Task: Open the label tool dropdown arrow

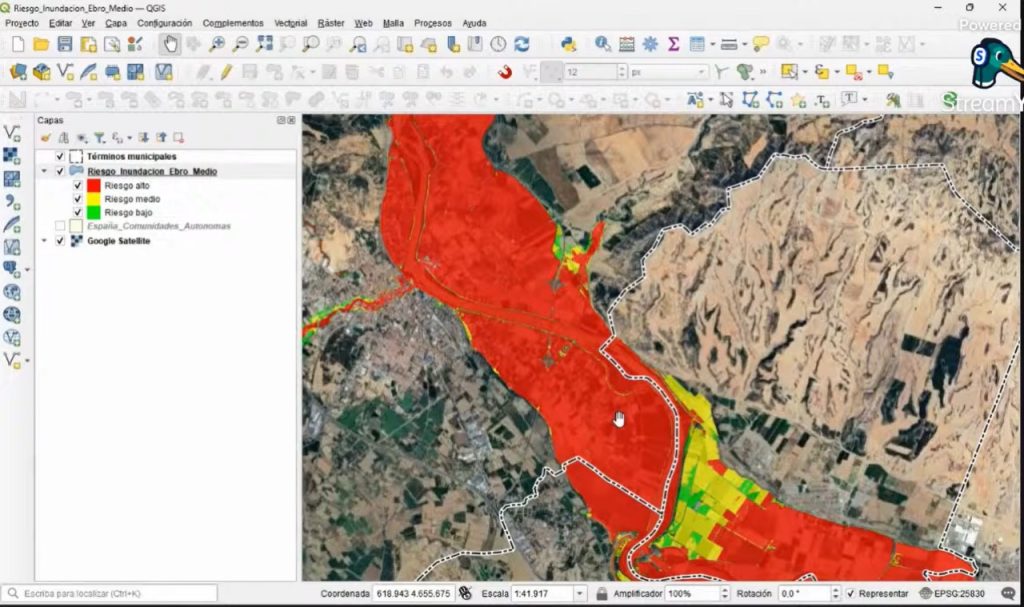Action: point(711,100)
